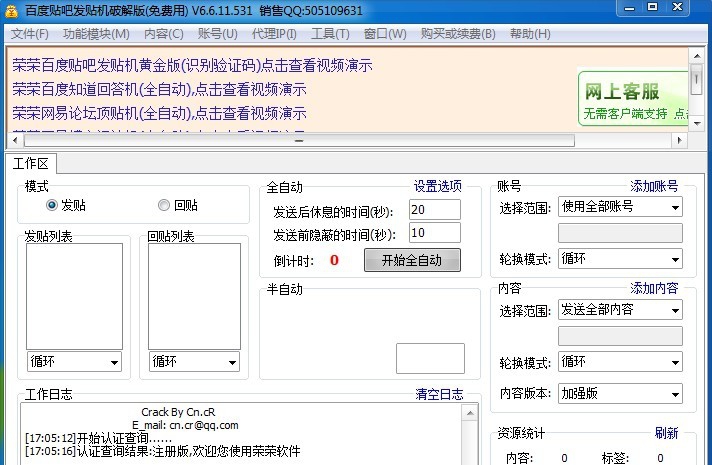The height and width of the screenshot is (465, 712).
Task: Click the 网上客服 banner
Action: pos(633,98)
